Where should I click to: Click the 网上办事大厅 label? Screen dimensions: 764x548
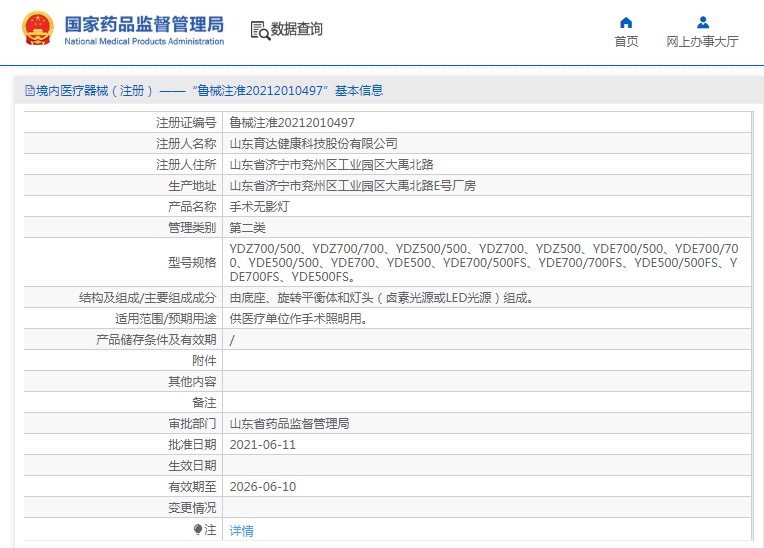pyautogui.click(x=702, y=41)
